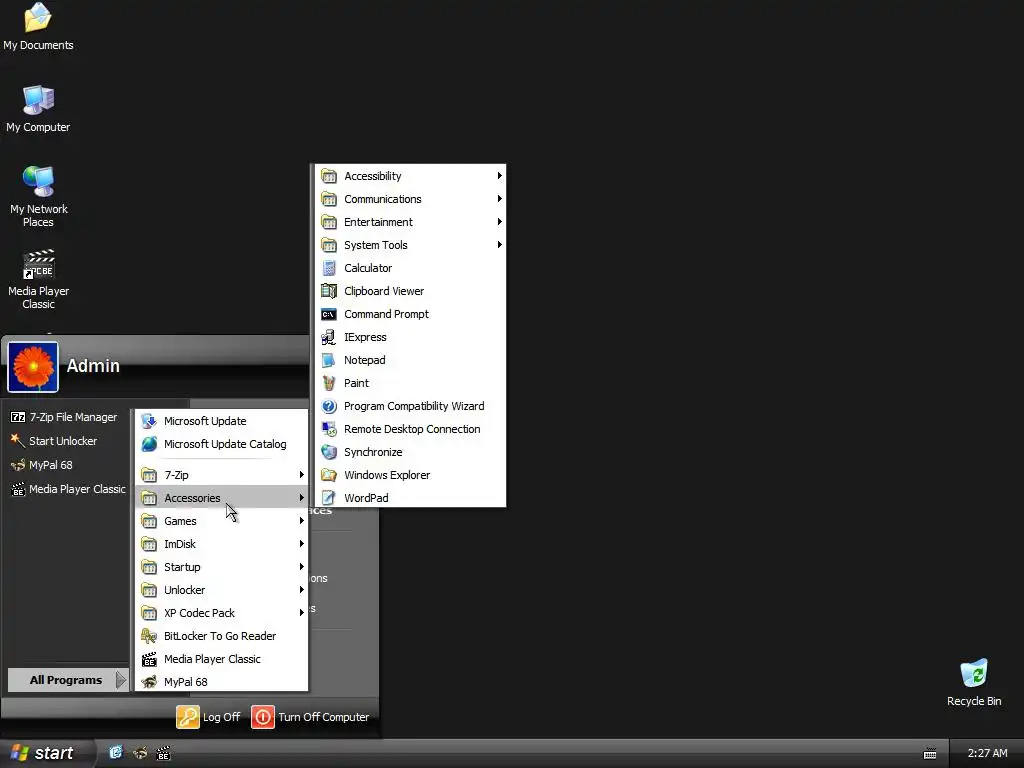Click the Log Off button
The height and width of the screenshot is (768, 1024).
pos(208,717)
